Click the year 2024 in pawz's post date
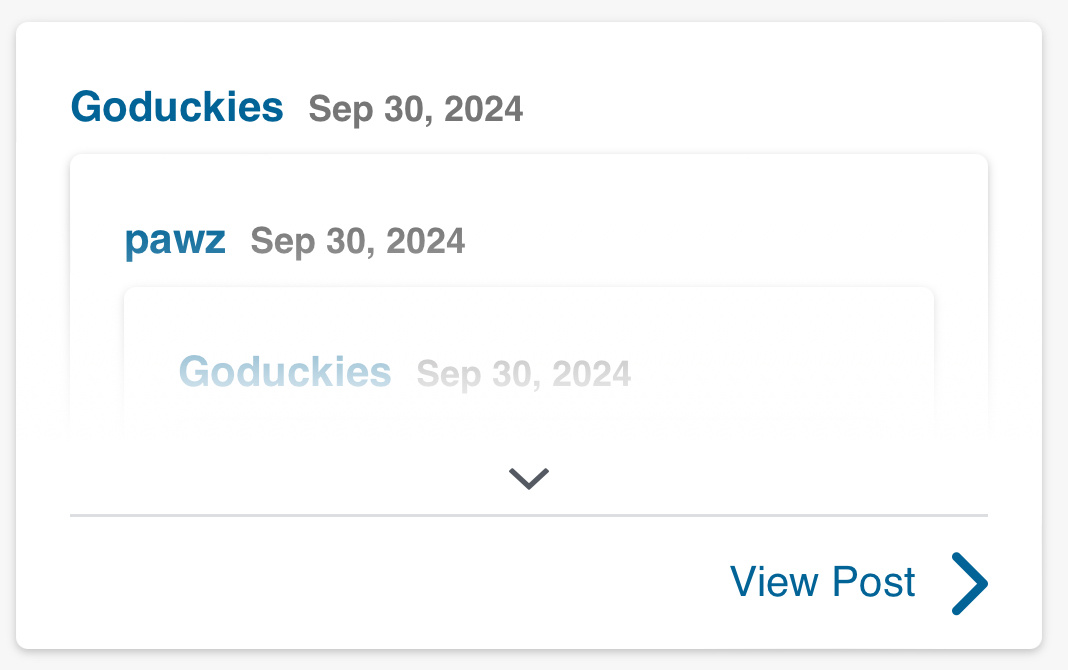1068x670 pixels. pos(425,241)
